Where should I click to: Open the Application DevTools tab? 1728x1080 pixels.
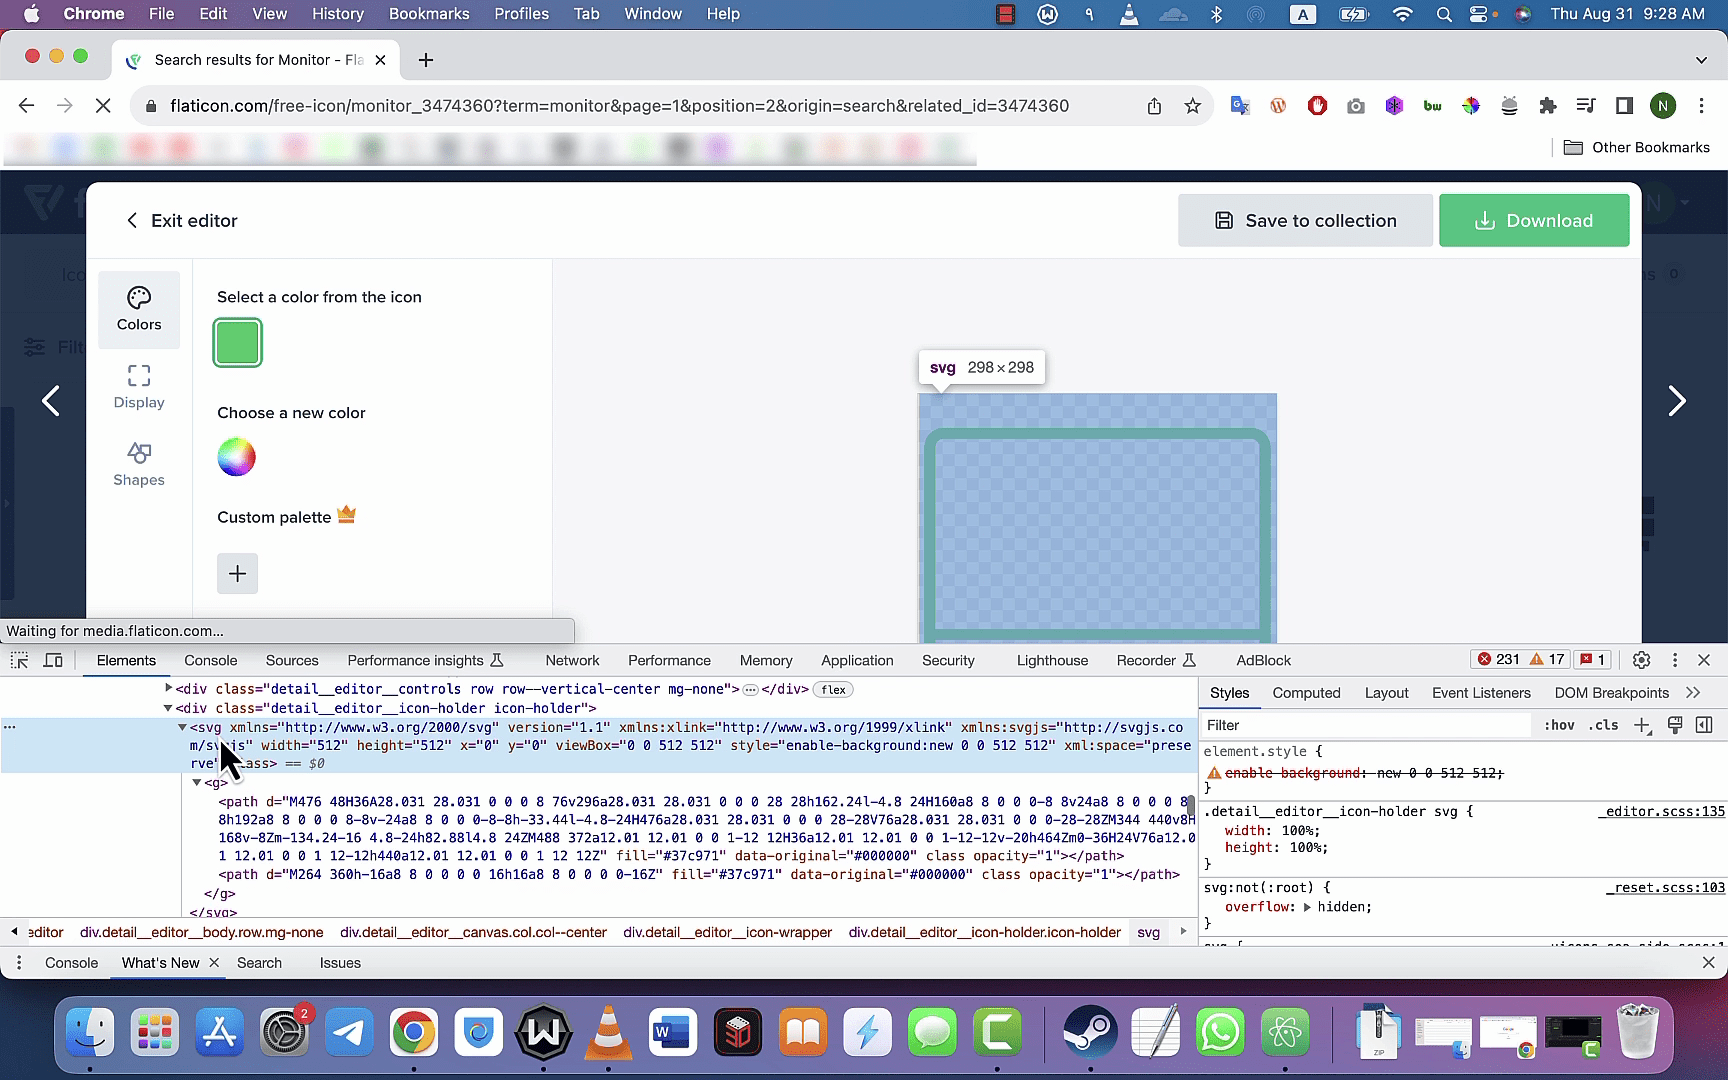point(857,660)
